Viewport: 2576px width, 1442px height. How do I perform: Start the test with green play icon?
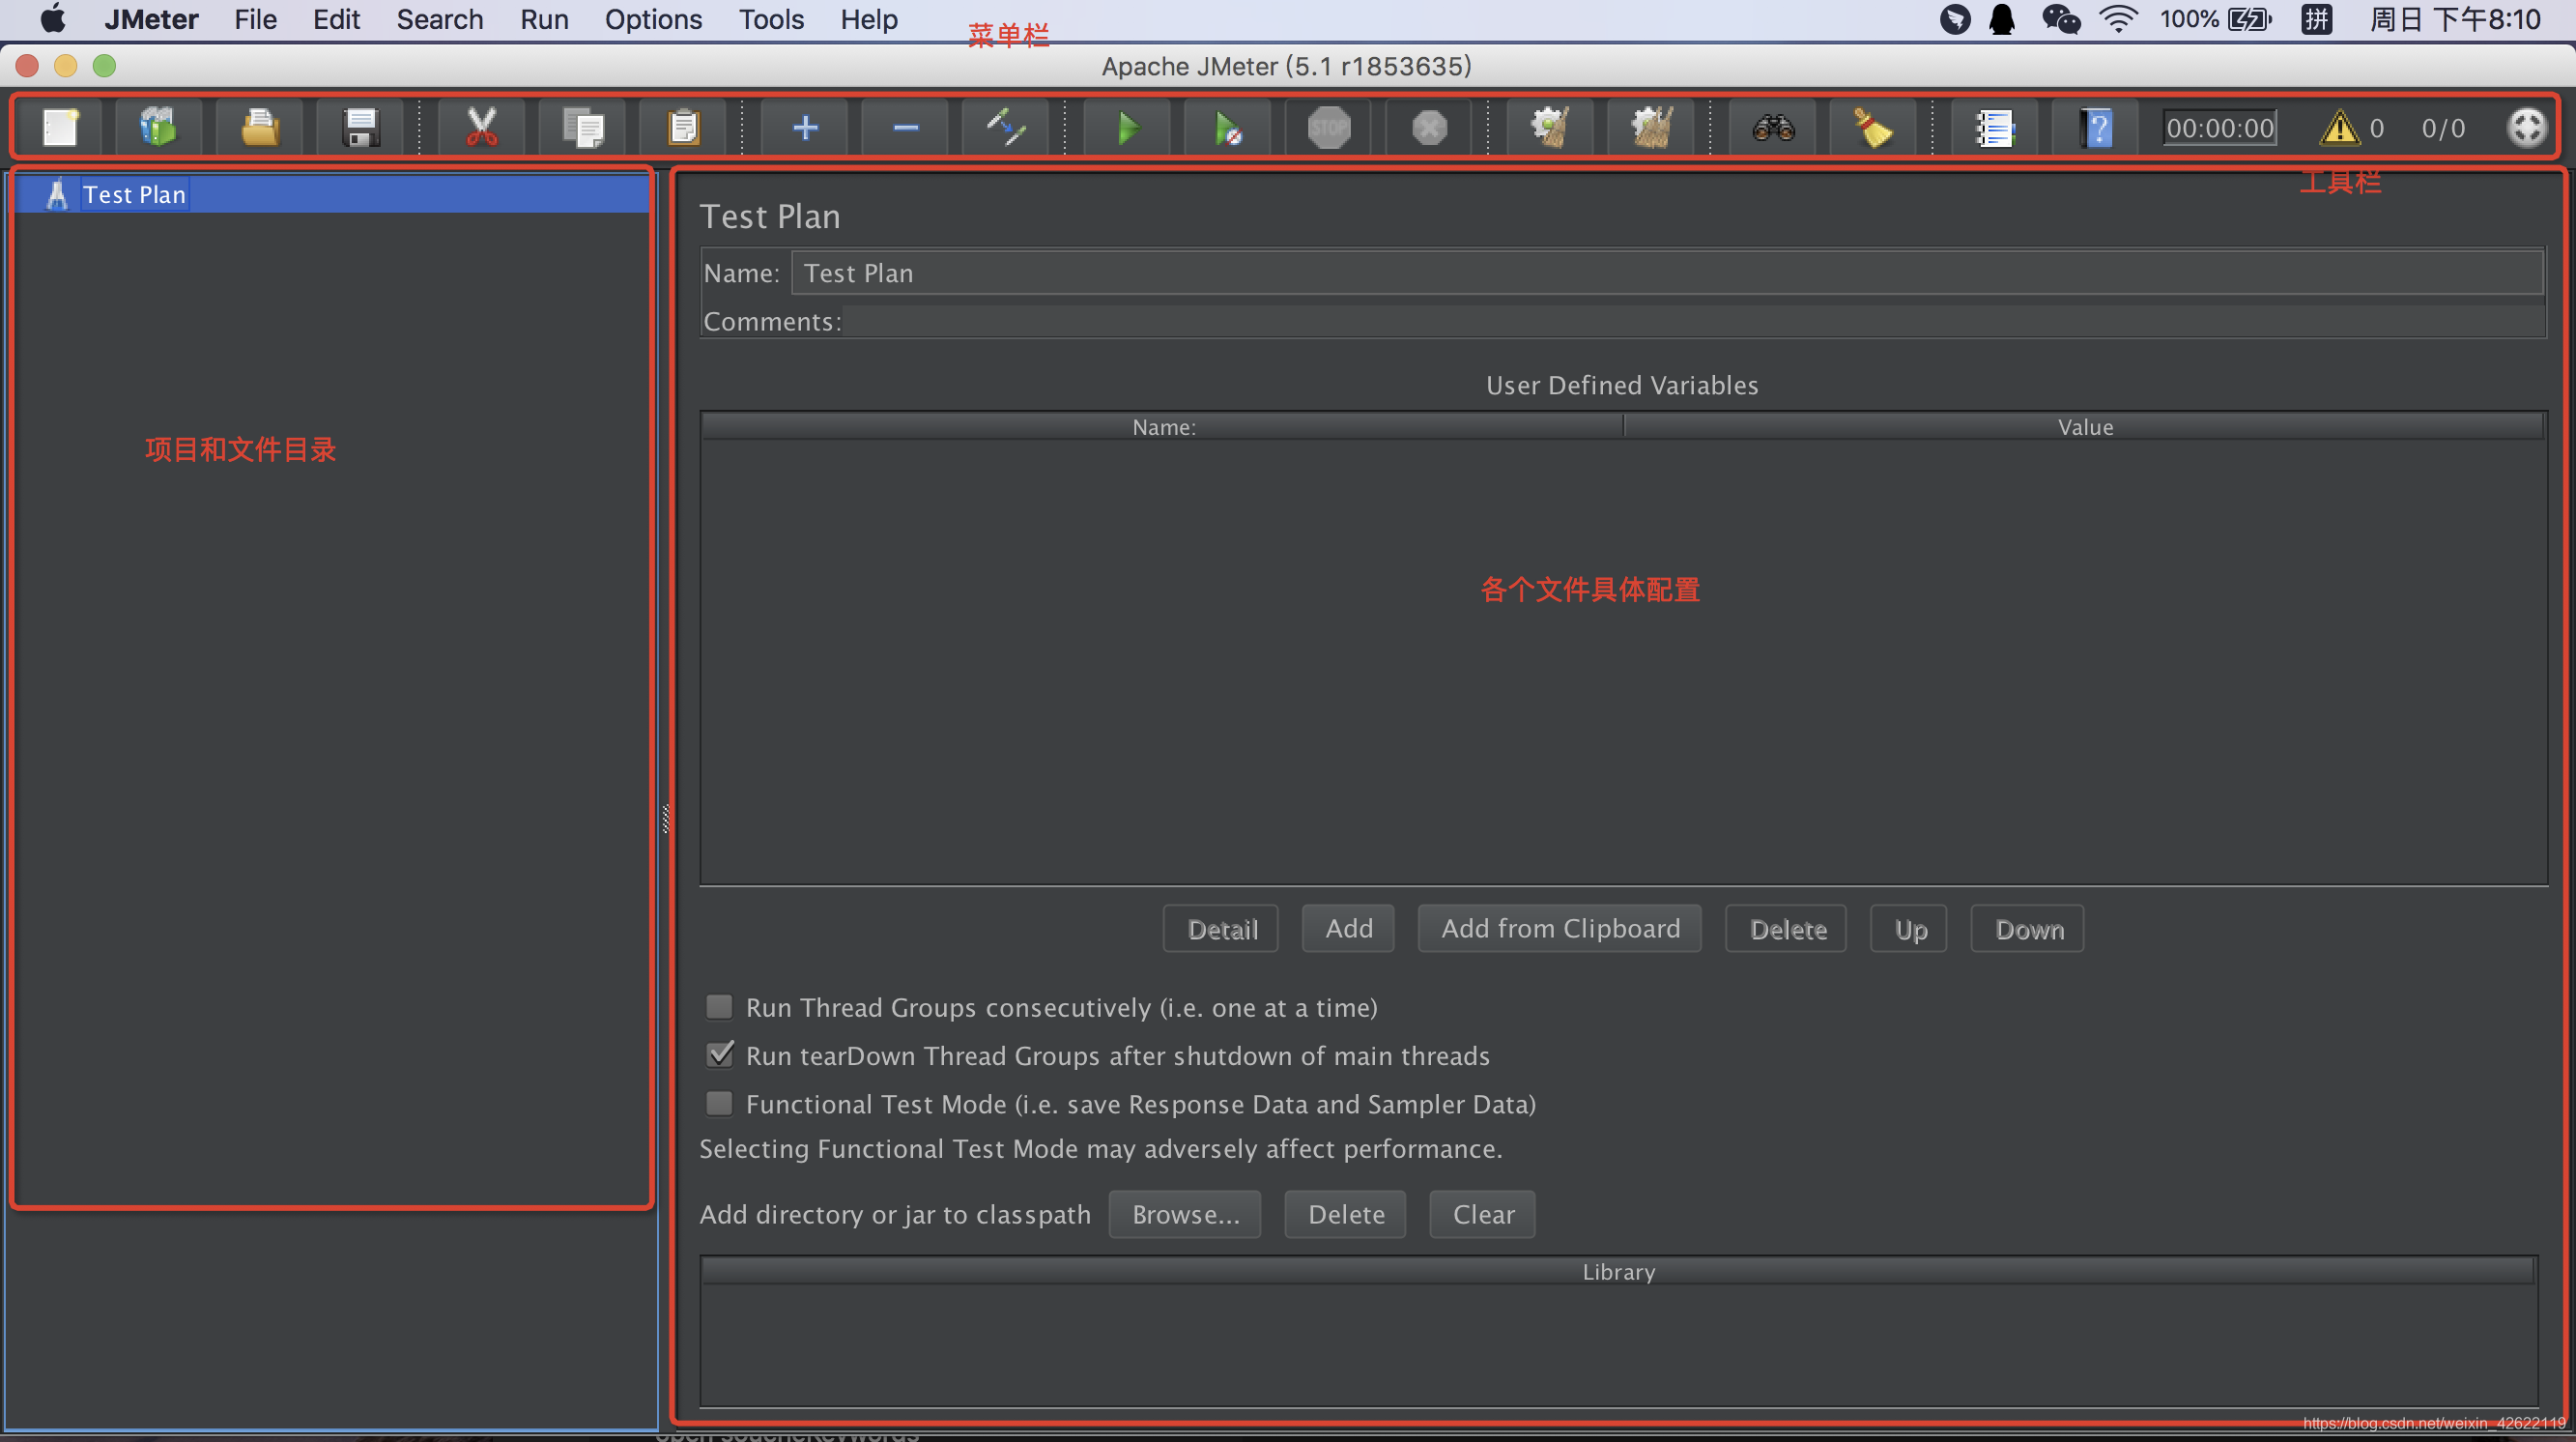1128,128
